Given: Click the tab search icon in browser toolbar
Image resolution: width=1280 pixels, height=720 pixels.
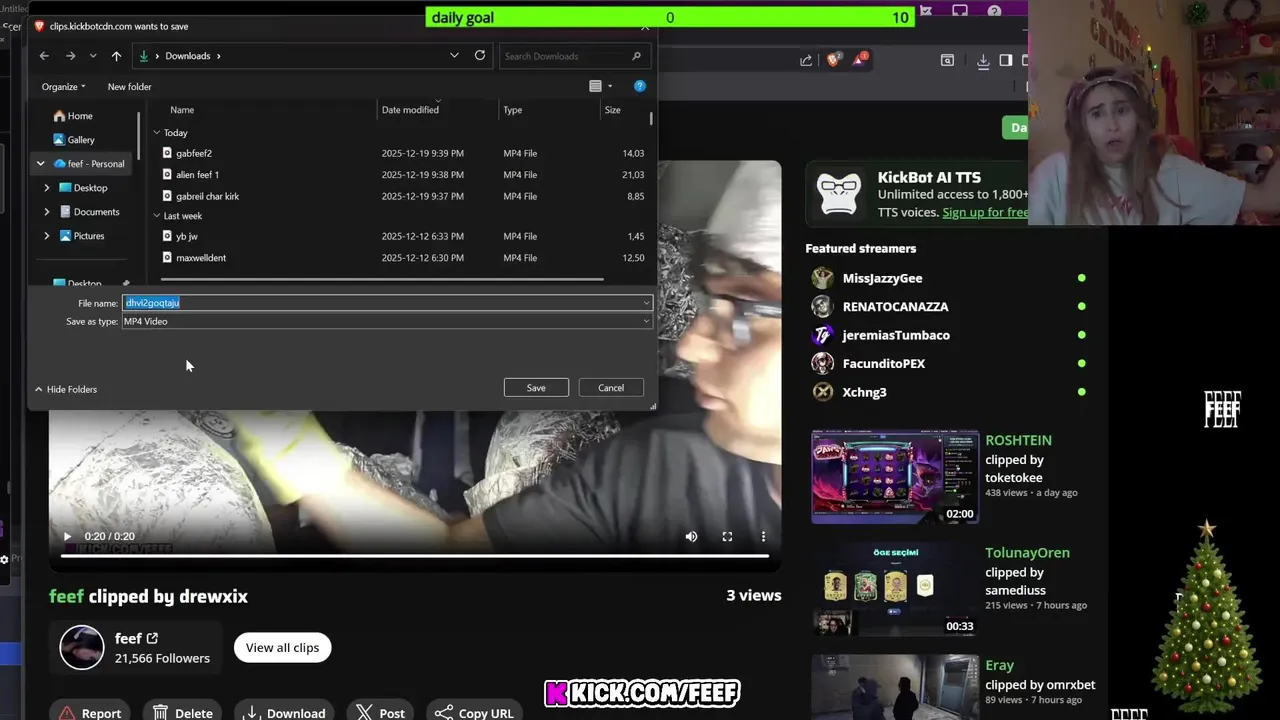Looking at the screenshot, I should point(947,60).
